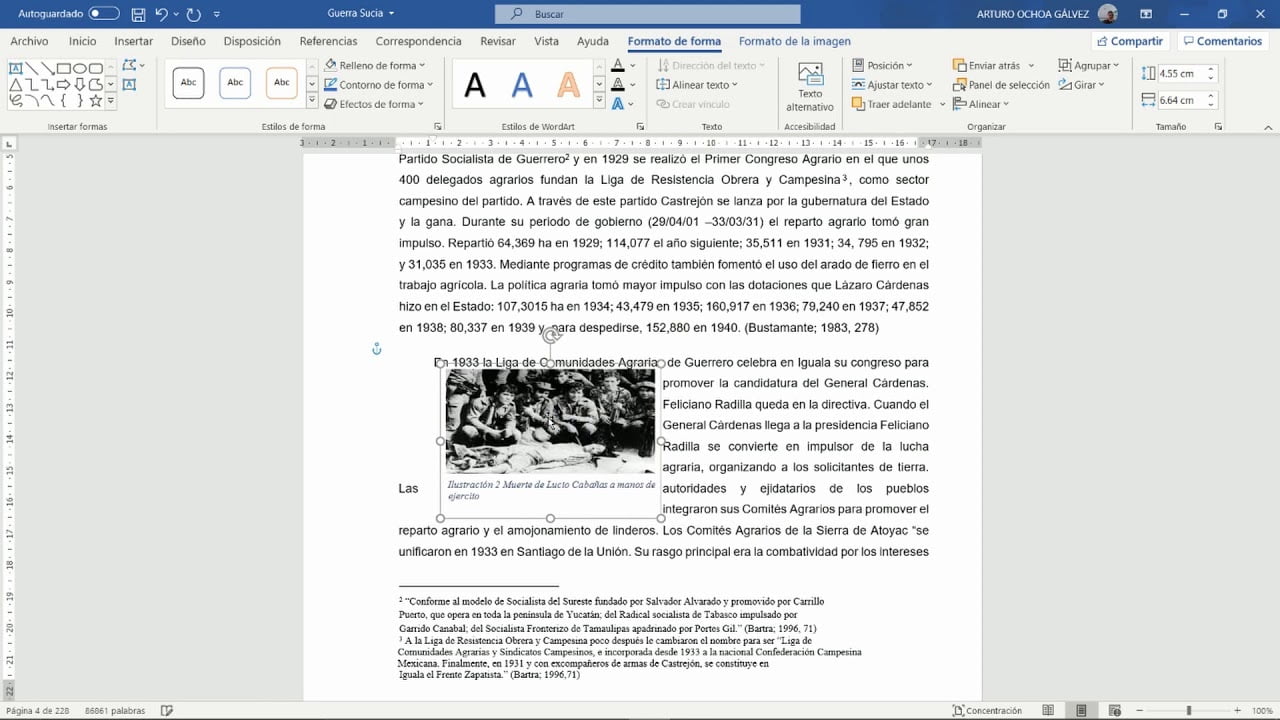Apply the black WordArt A style
This screenshot has height=720, width=1280.
[x=475, y=86]
